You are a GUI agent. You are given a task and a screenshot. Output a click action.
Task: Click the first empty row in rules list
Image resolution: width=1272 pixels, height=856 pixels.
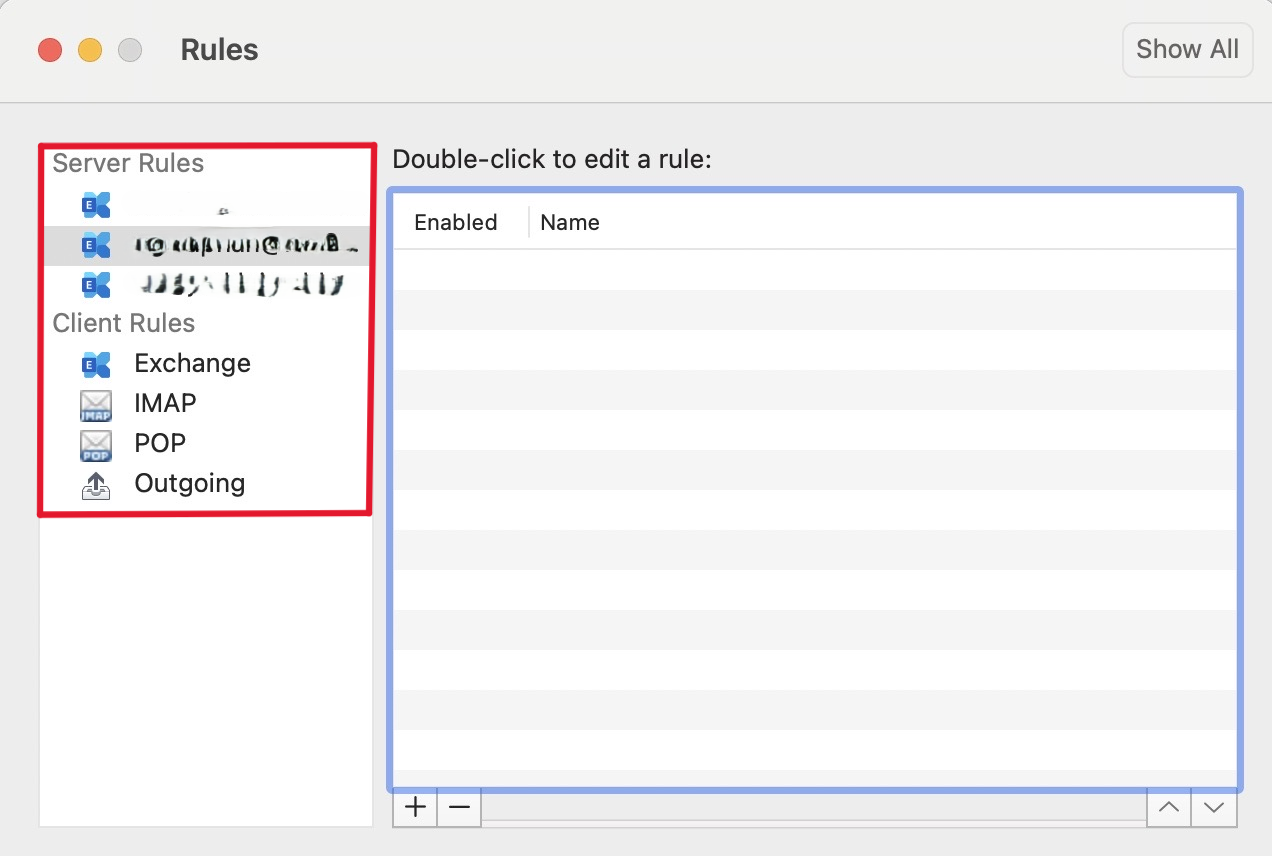click(815, 270)
